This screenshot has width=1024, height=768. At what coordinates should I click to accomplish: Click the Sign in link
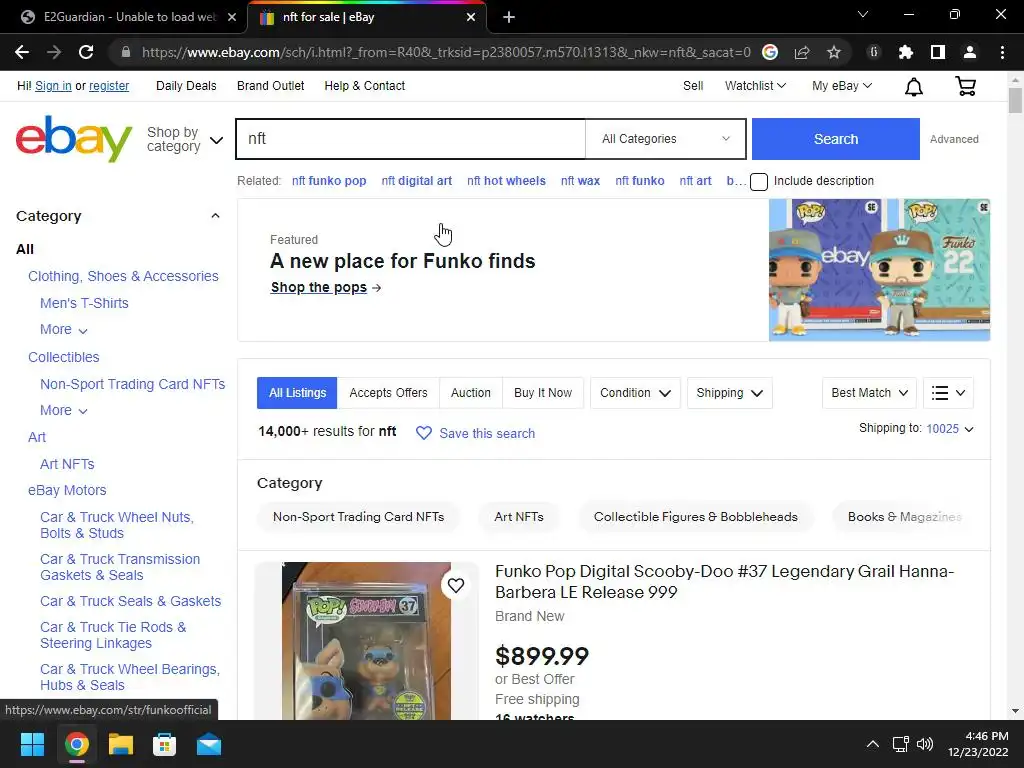pyautogui.click(x=53, y=86)
